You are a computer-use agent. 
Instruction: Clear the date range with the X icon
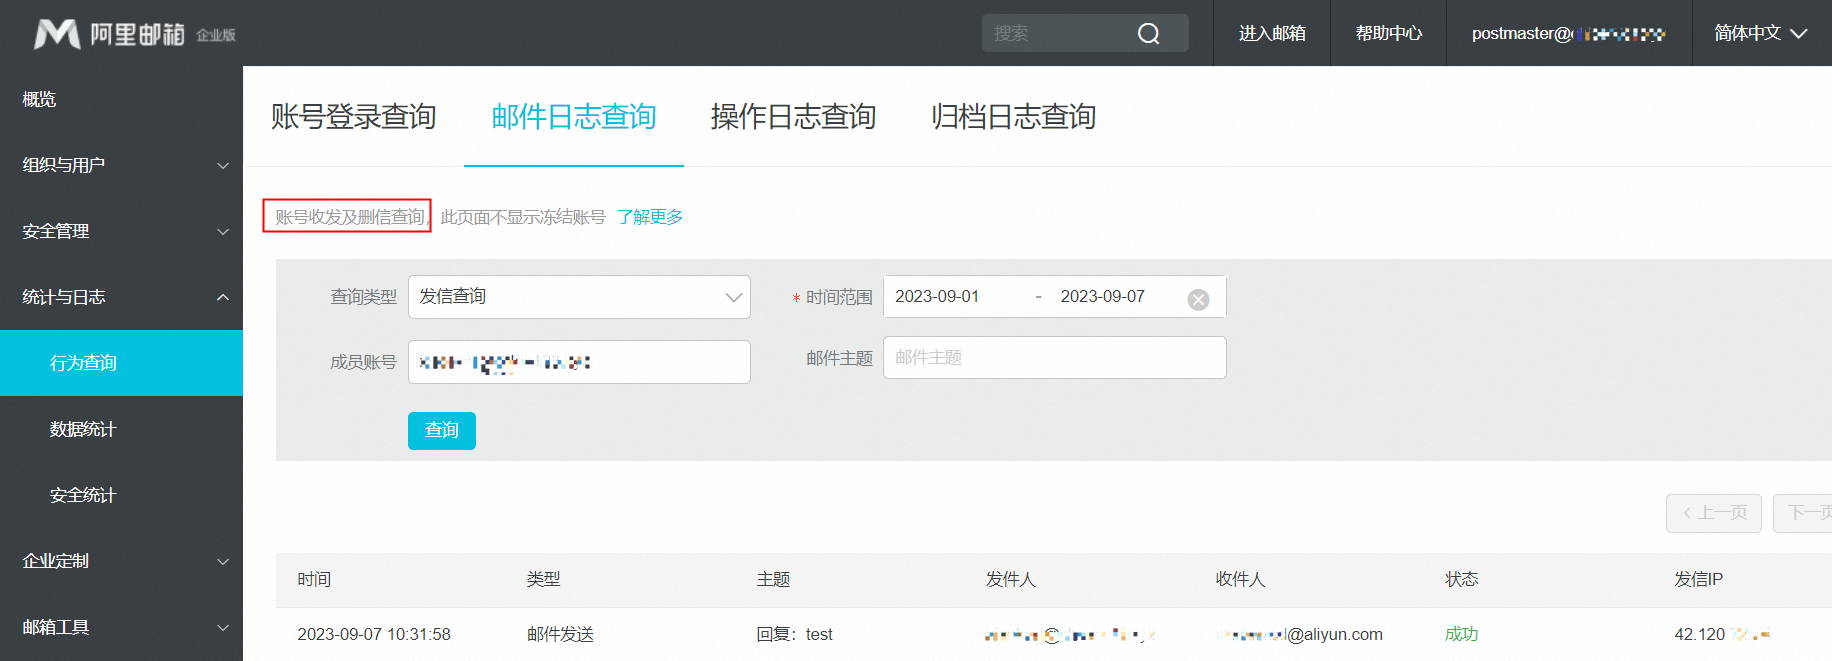[x=1198, y=299]
